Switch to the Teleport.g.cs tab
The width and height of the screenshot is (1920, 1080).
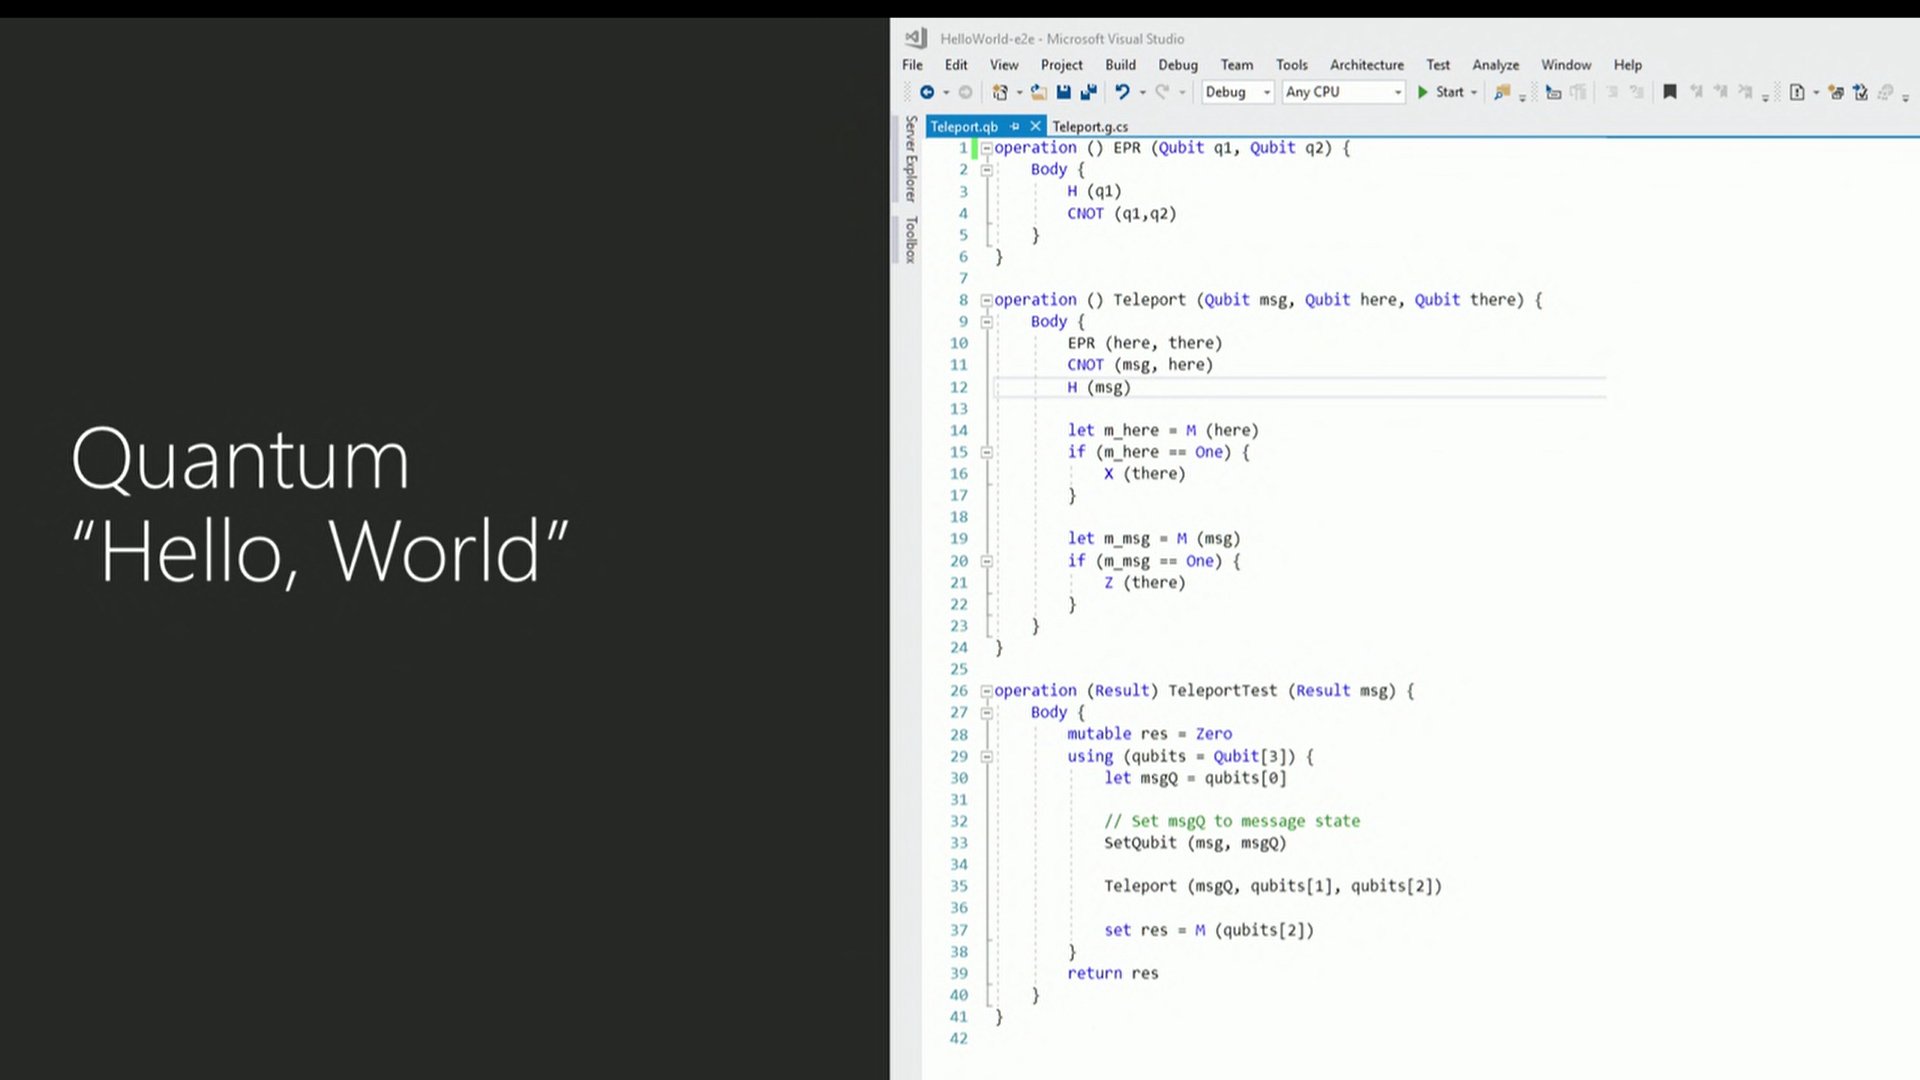pyautogui.click(x=1089, y=126)
